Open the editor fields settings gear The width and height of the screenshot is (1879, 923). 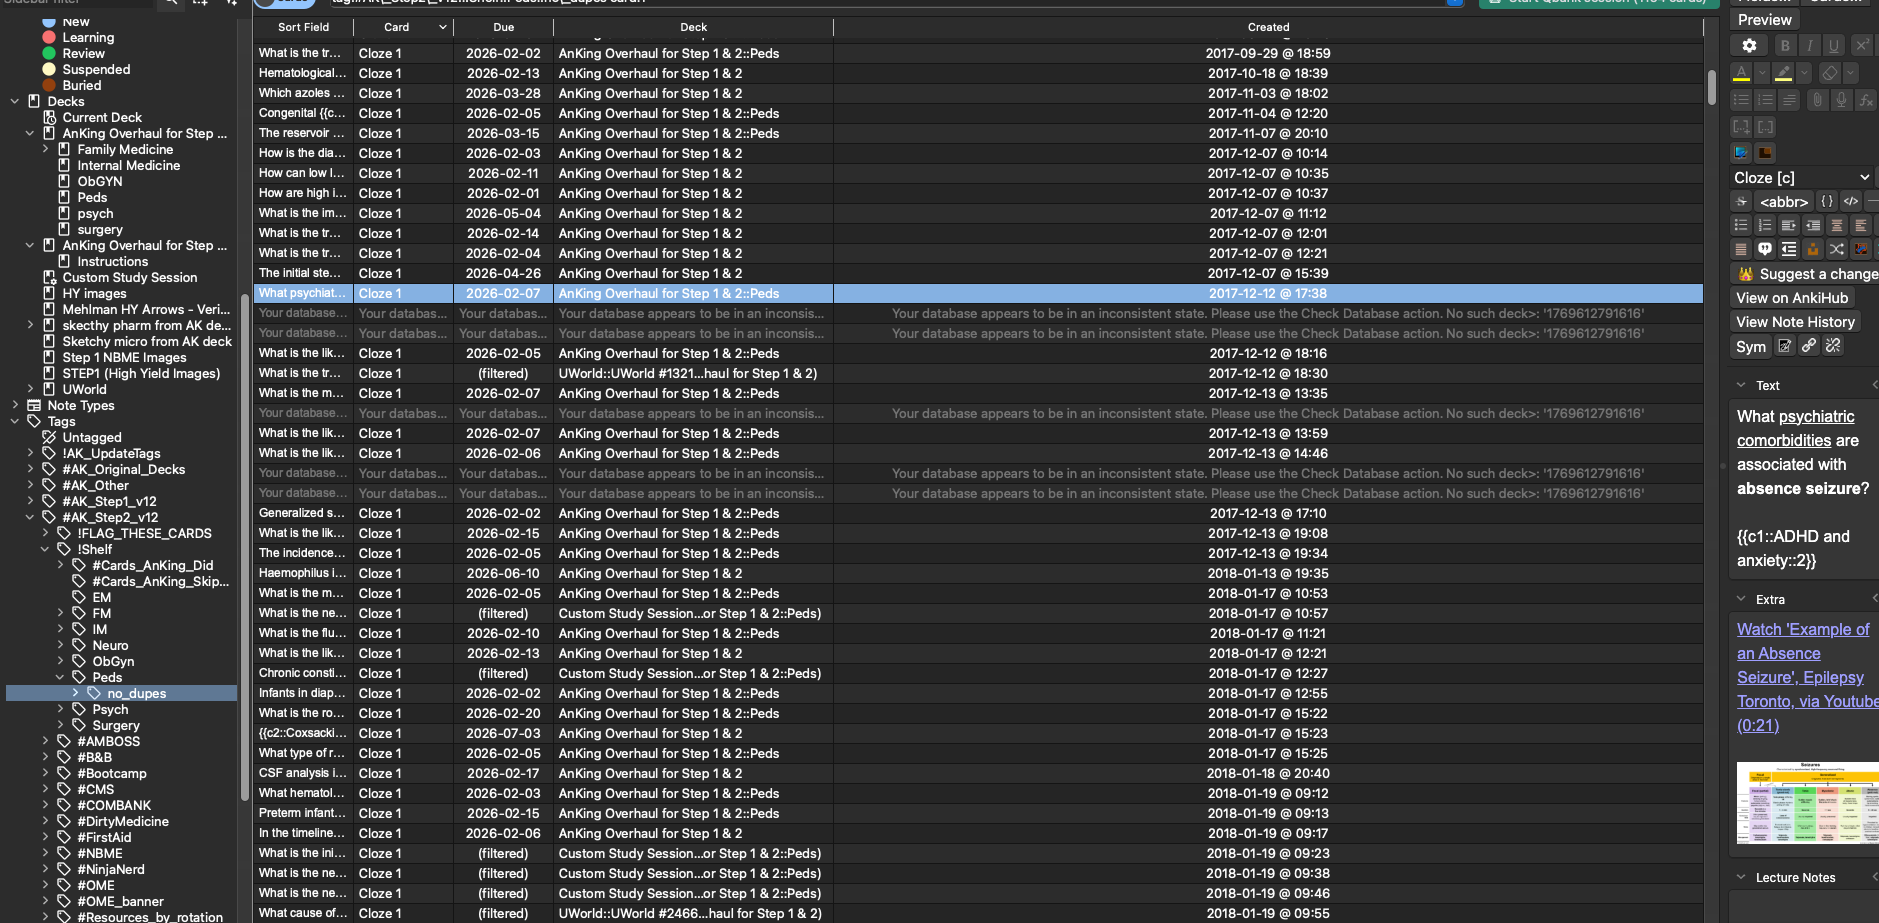pos(1749,46)
